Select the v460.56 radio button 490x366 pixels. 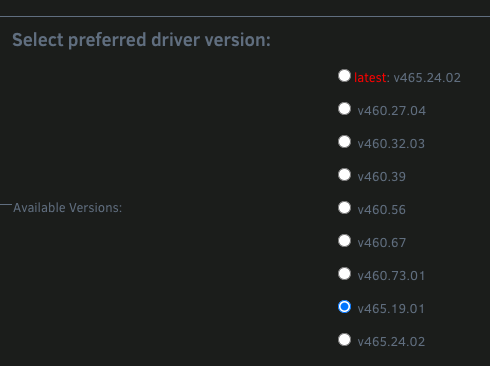point(344,208)
